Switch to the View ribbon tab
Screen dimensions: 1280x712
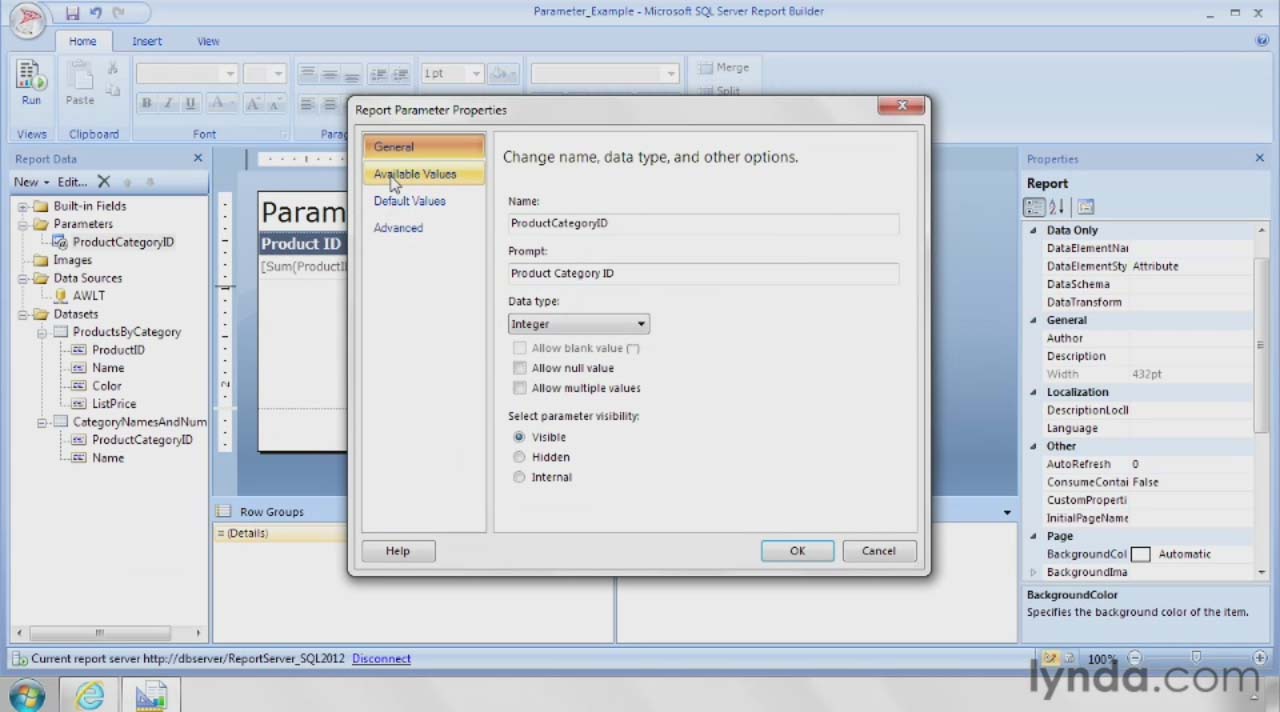[208, 41]
